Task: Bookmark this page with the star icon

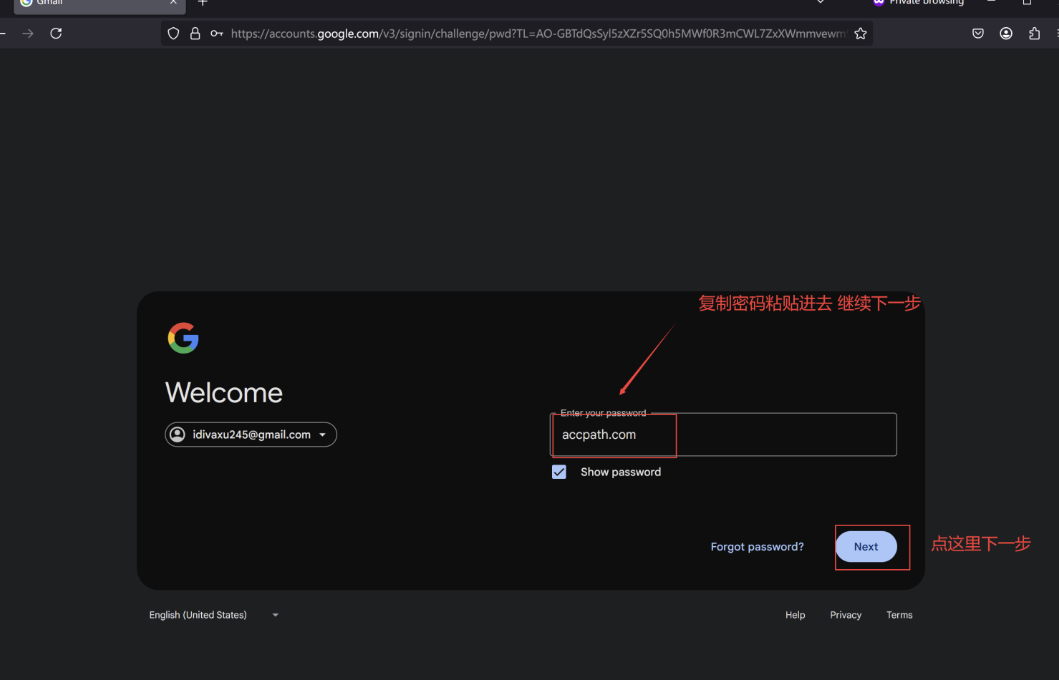Action: pos(860,33)
